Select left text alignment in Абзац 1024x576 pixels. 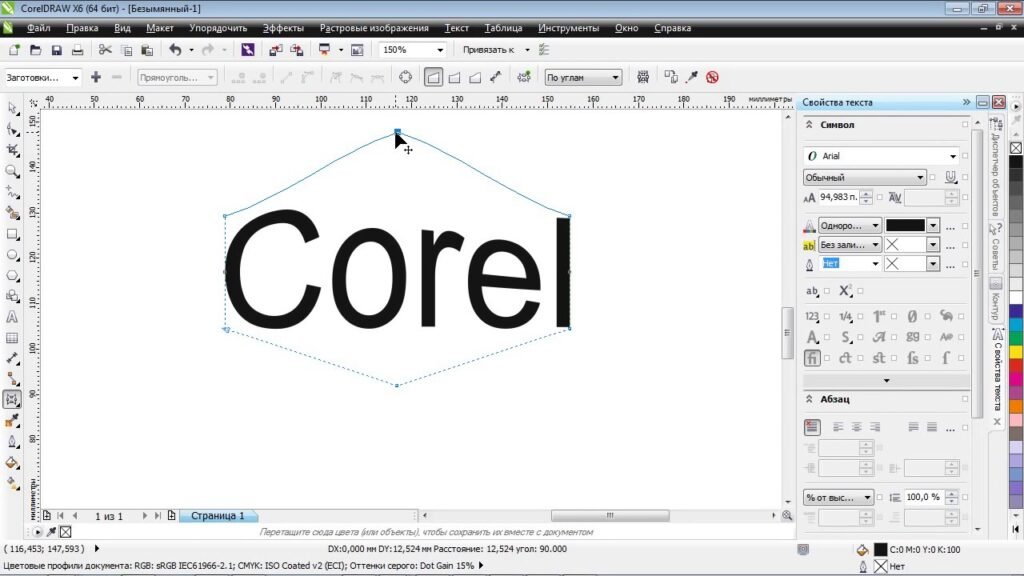click(x=838, y=427)
